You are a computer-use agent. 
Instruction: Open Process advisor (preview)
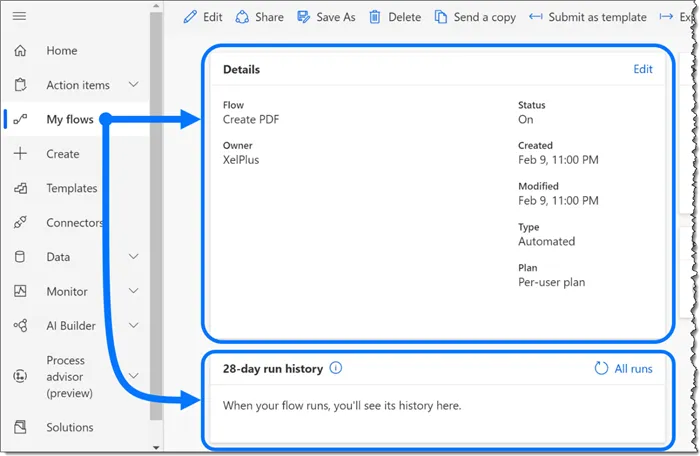pyautogui.click(x=68, y=377)
